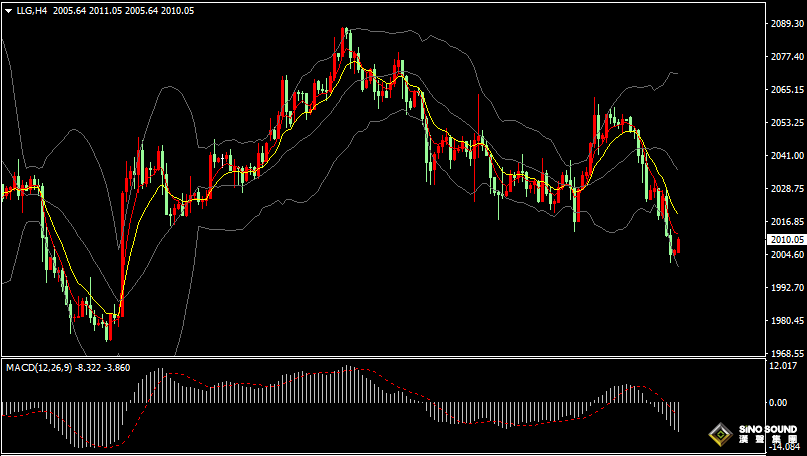The image size is (807, 456).
Task: Select the last red candle on chart
Action: tap(678, 244)
